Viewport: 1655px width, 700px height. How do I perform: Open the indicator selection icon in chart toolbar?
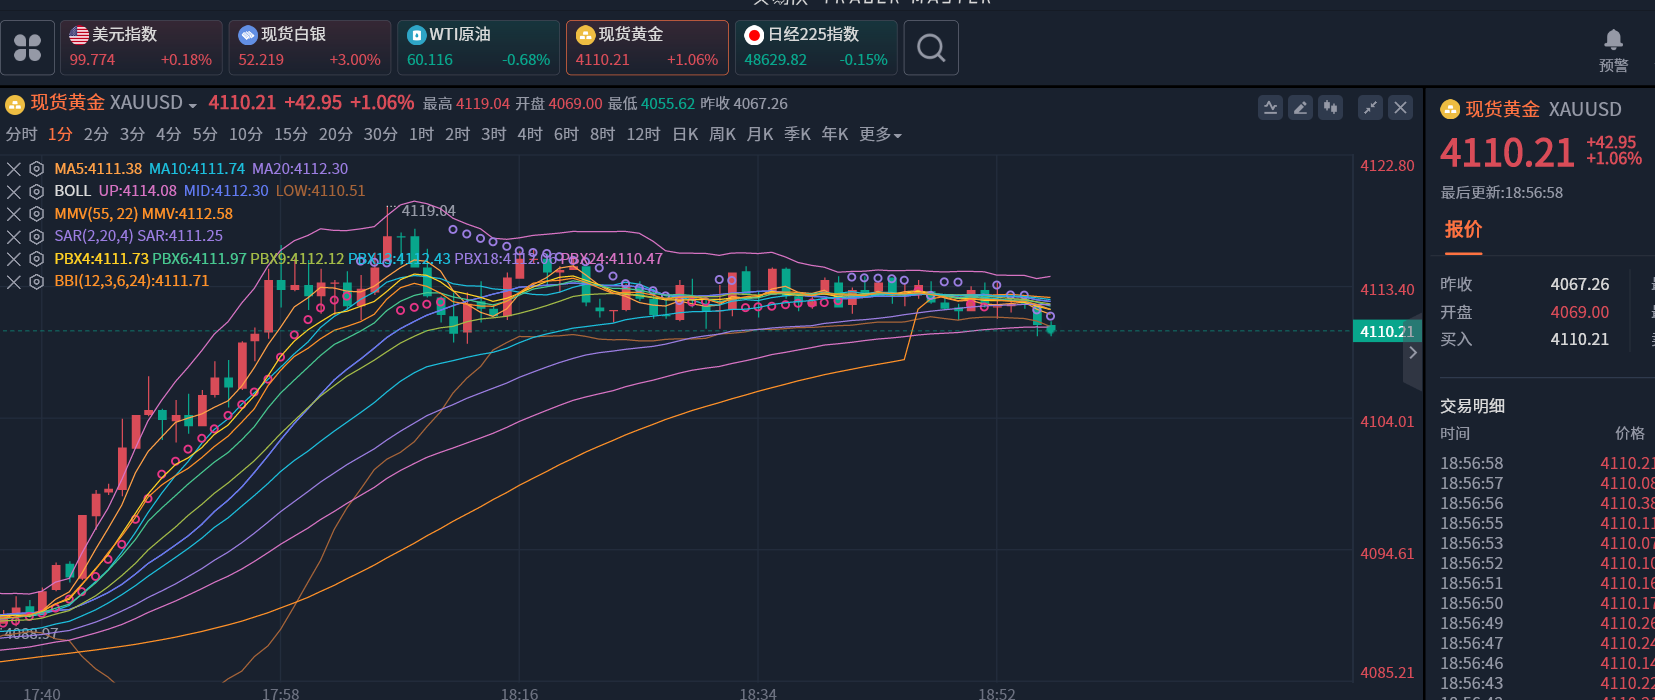[x=1270, y=108]
